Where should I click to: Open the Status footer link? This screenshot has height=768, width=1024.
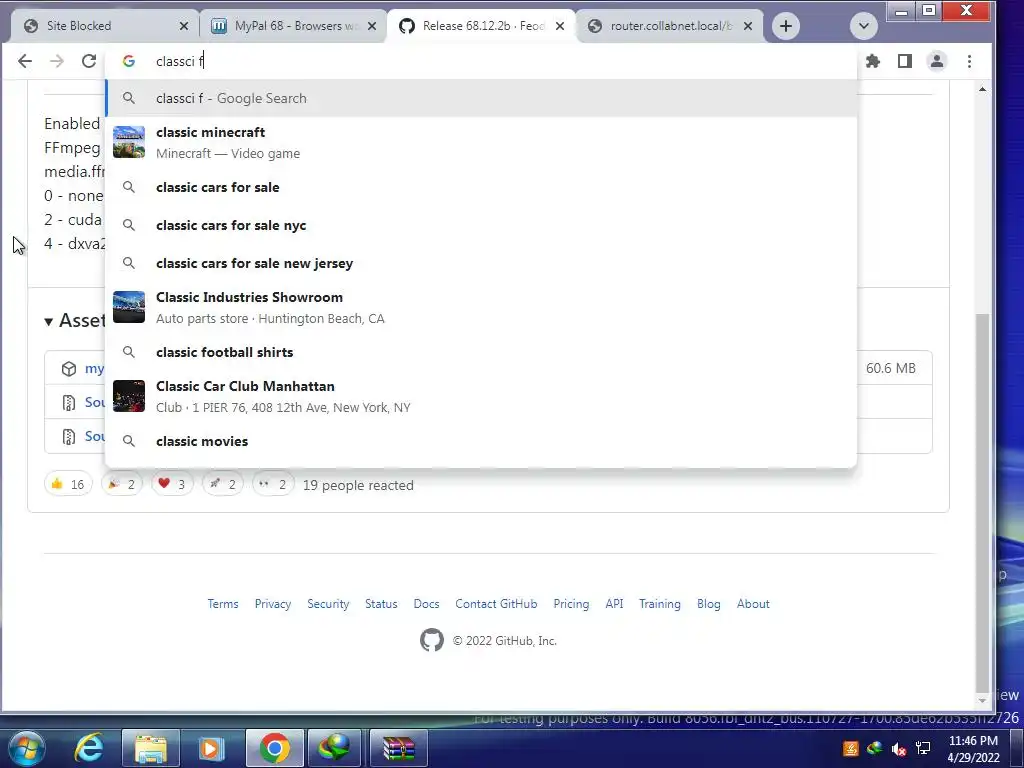[x=381, y=604]
